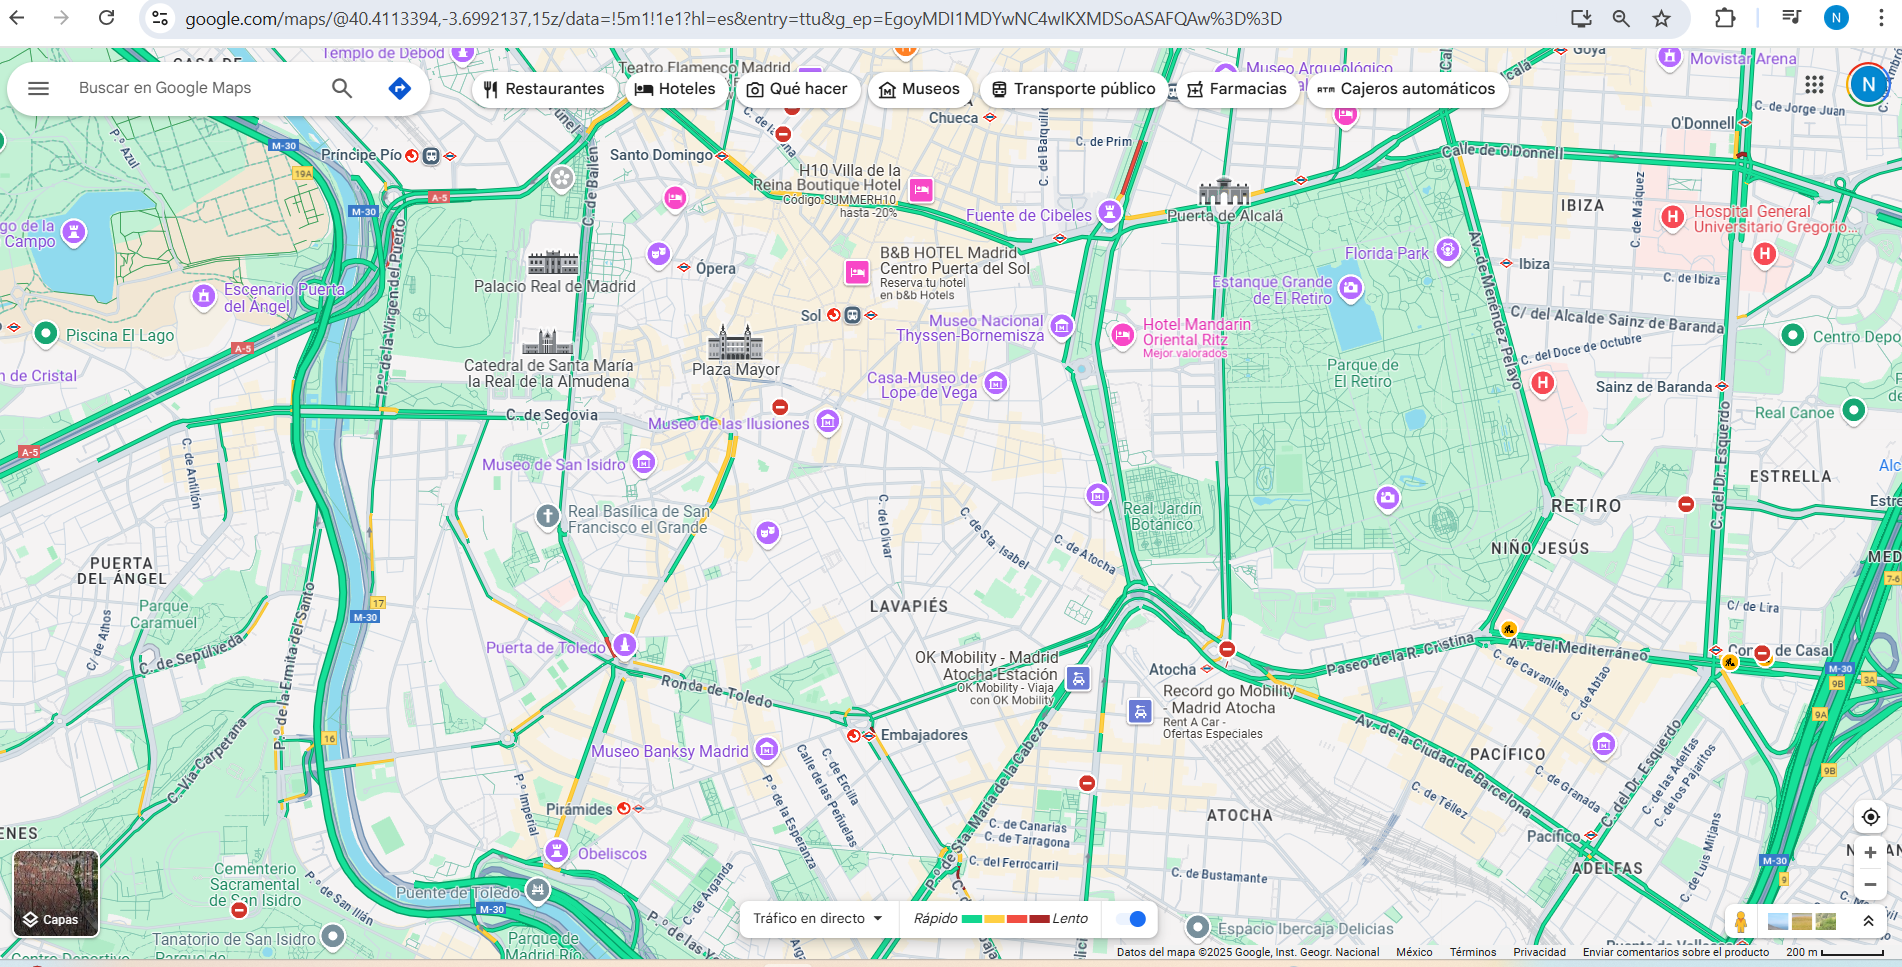This screenshot has width=1902, height=967.
Task: Select the Museos category chip
Action: pyautogui.click(x=919, y=89)
